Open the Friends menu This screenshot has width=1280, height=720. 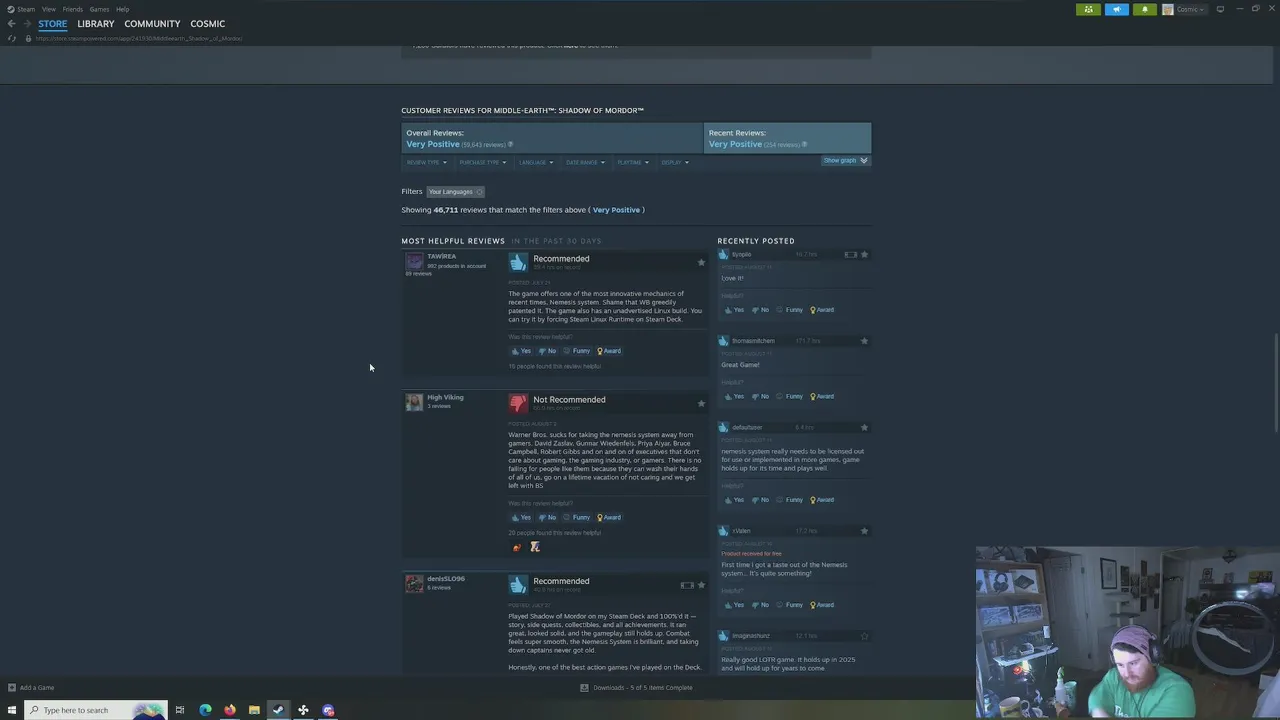click(x=73, y=9)
